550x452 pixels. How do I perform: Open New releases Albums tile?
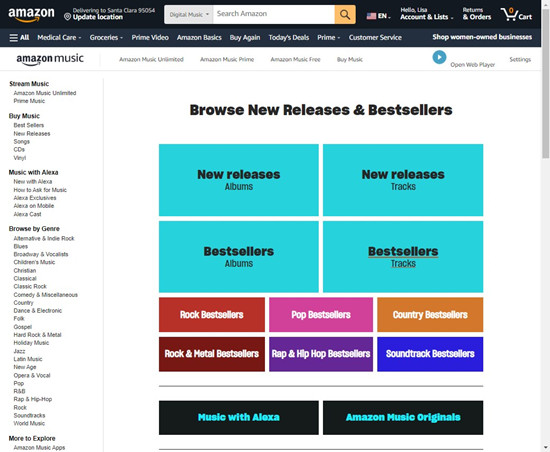[x=239, y=180]
